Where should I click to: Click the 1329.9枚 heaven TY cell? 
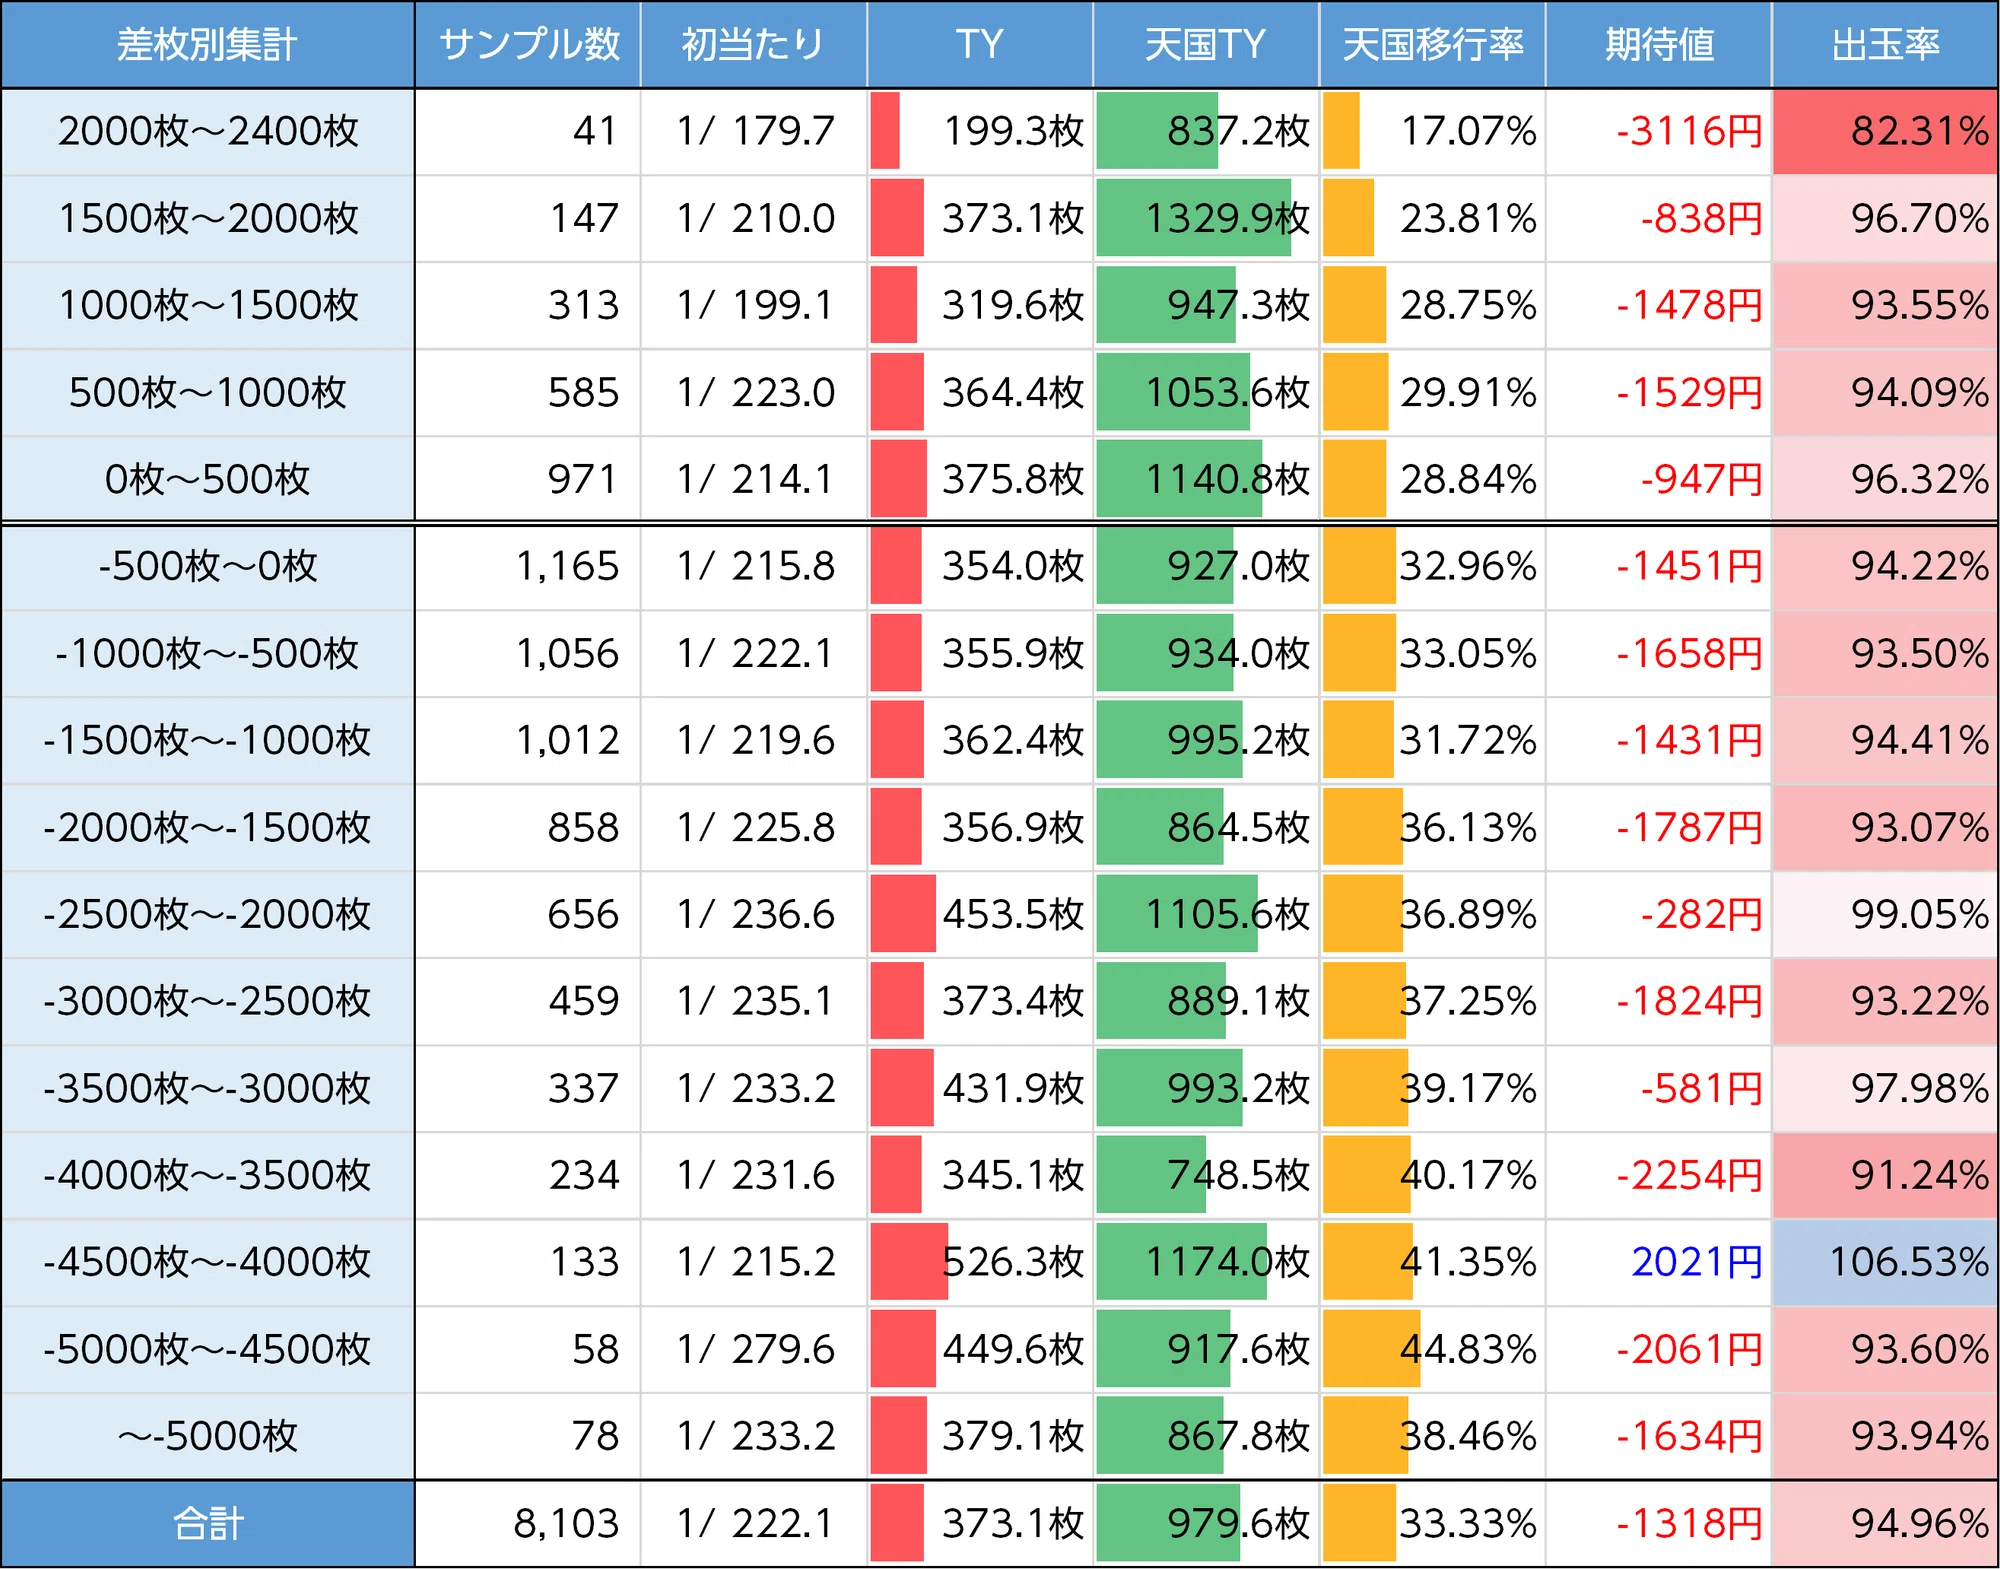click(x=1206, y=218)
